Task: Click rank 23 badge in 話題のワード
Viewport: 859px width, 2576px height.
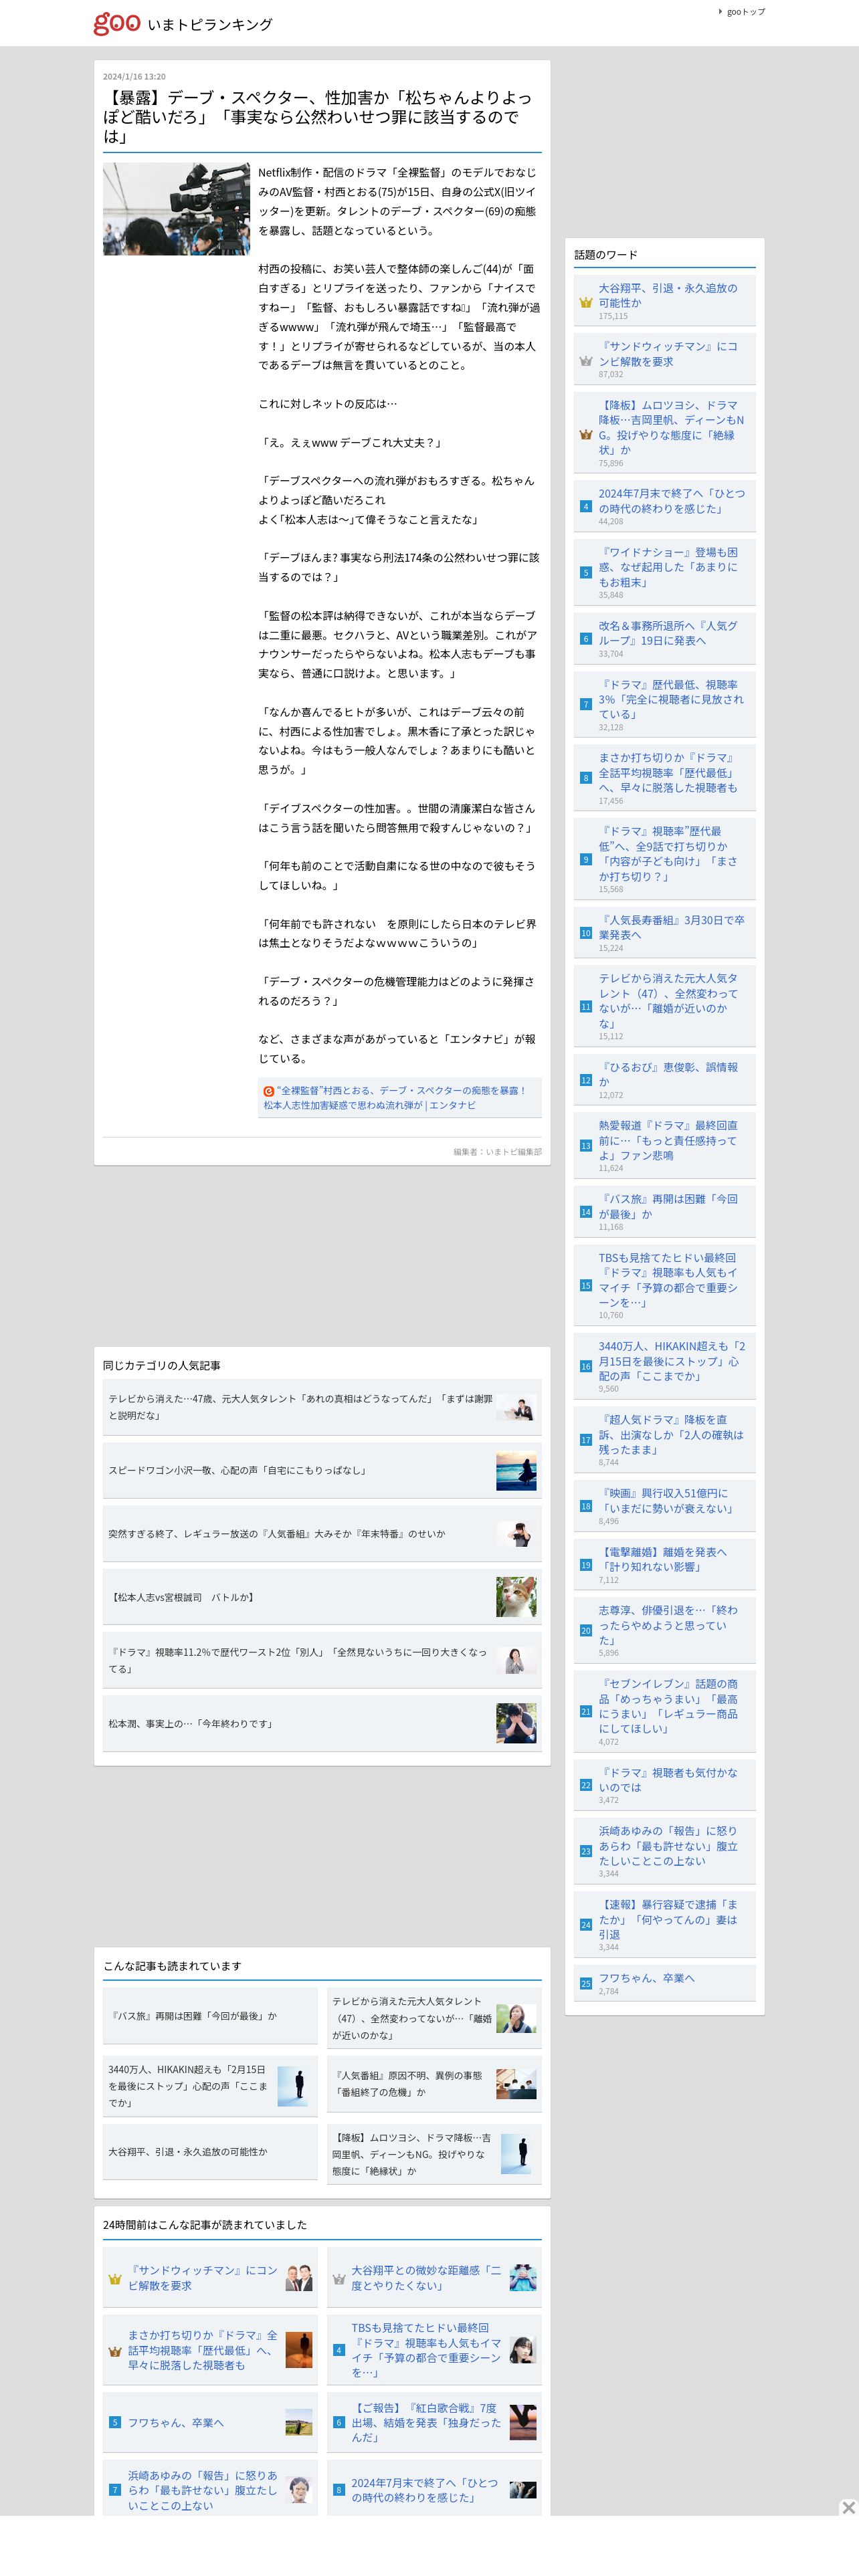Action: coord(586,1851)
